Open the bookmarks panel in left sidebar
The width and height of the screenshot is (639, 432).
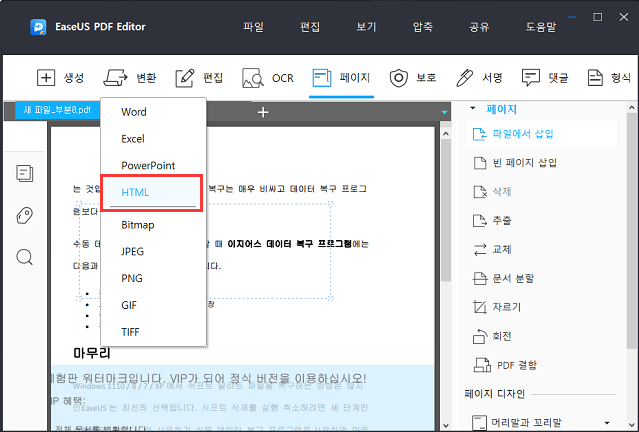[x=25, y=174]
